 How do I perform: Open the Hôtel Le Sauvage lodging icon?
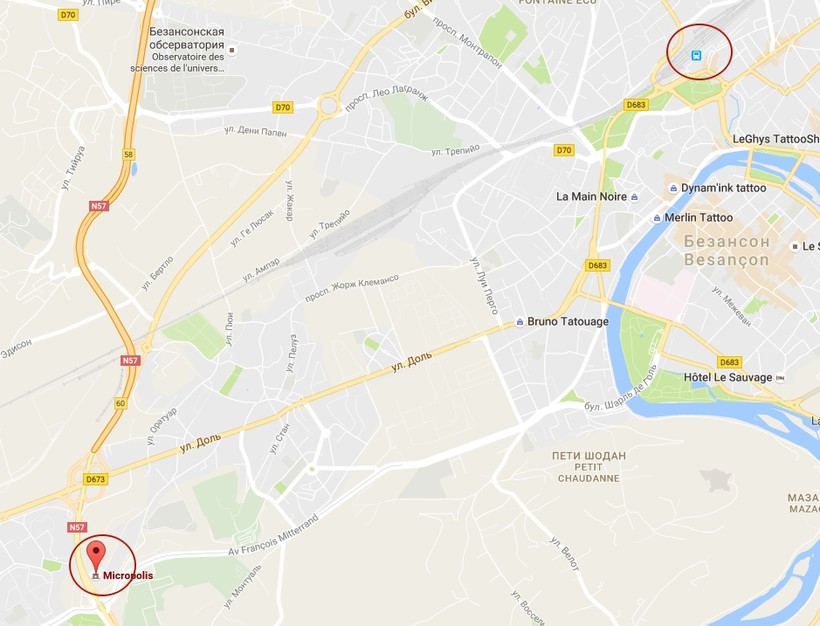coord(780,378)
